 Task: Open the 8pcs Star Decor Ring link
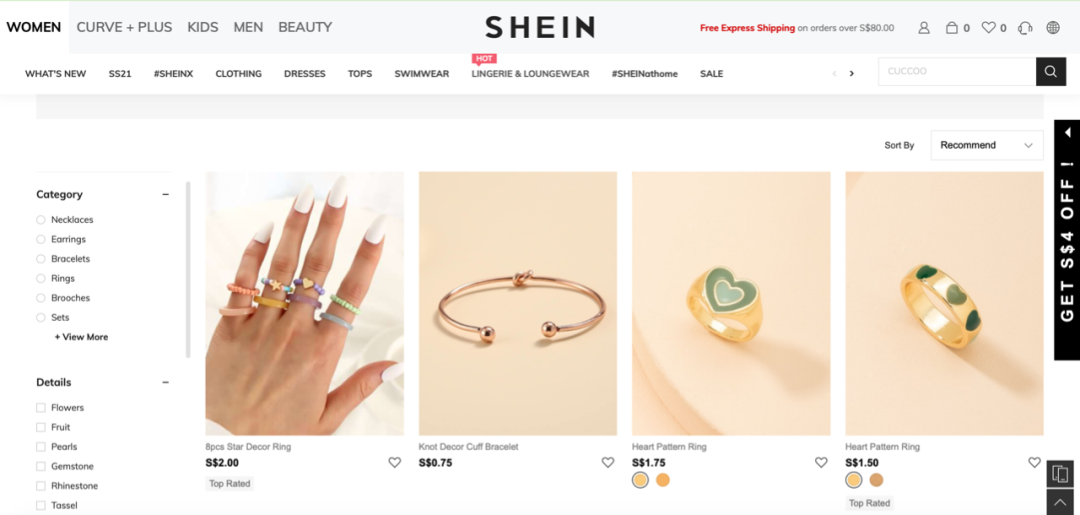tap(248, 447)
